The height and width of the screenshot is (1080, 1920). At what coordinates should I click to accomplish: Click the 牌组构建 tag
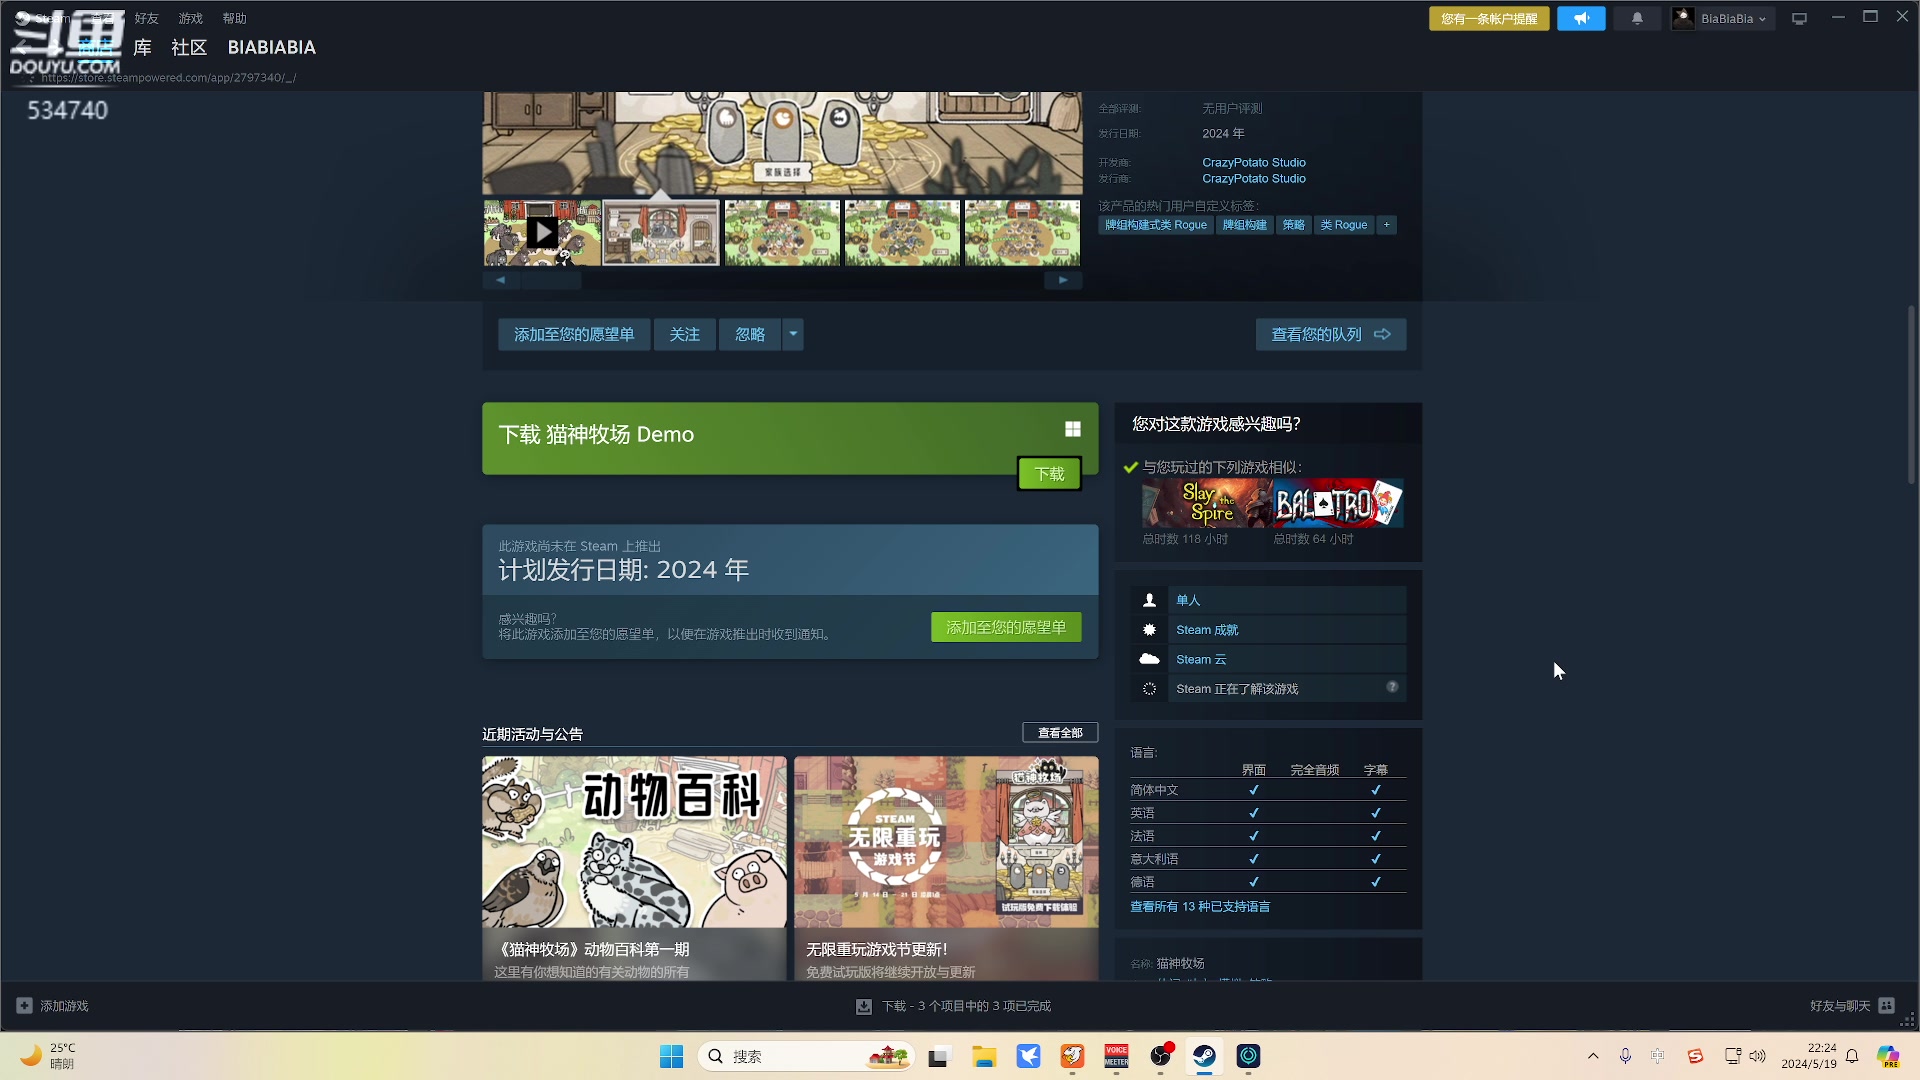(x=1244, y=225)
